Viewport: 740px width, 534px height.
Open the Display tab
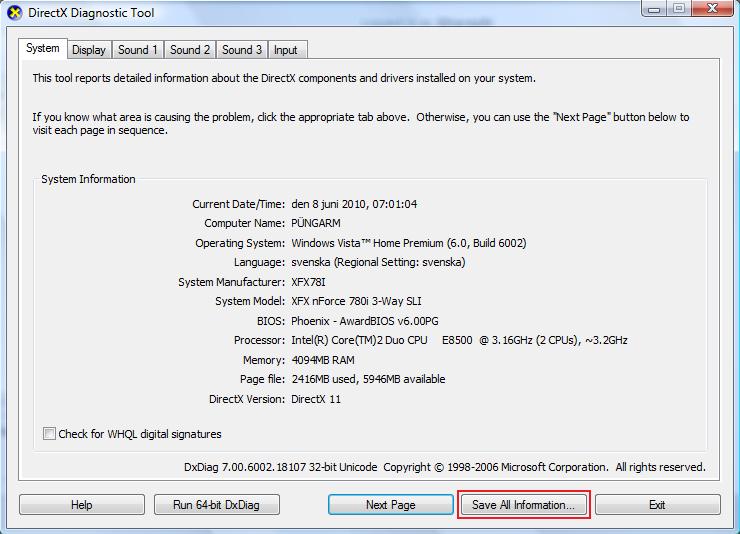pos(89,50)
